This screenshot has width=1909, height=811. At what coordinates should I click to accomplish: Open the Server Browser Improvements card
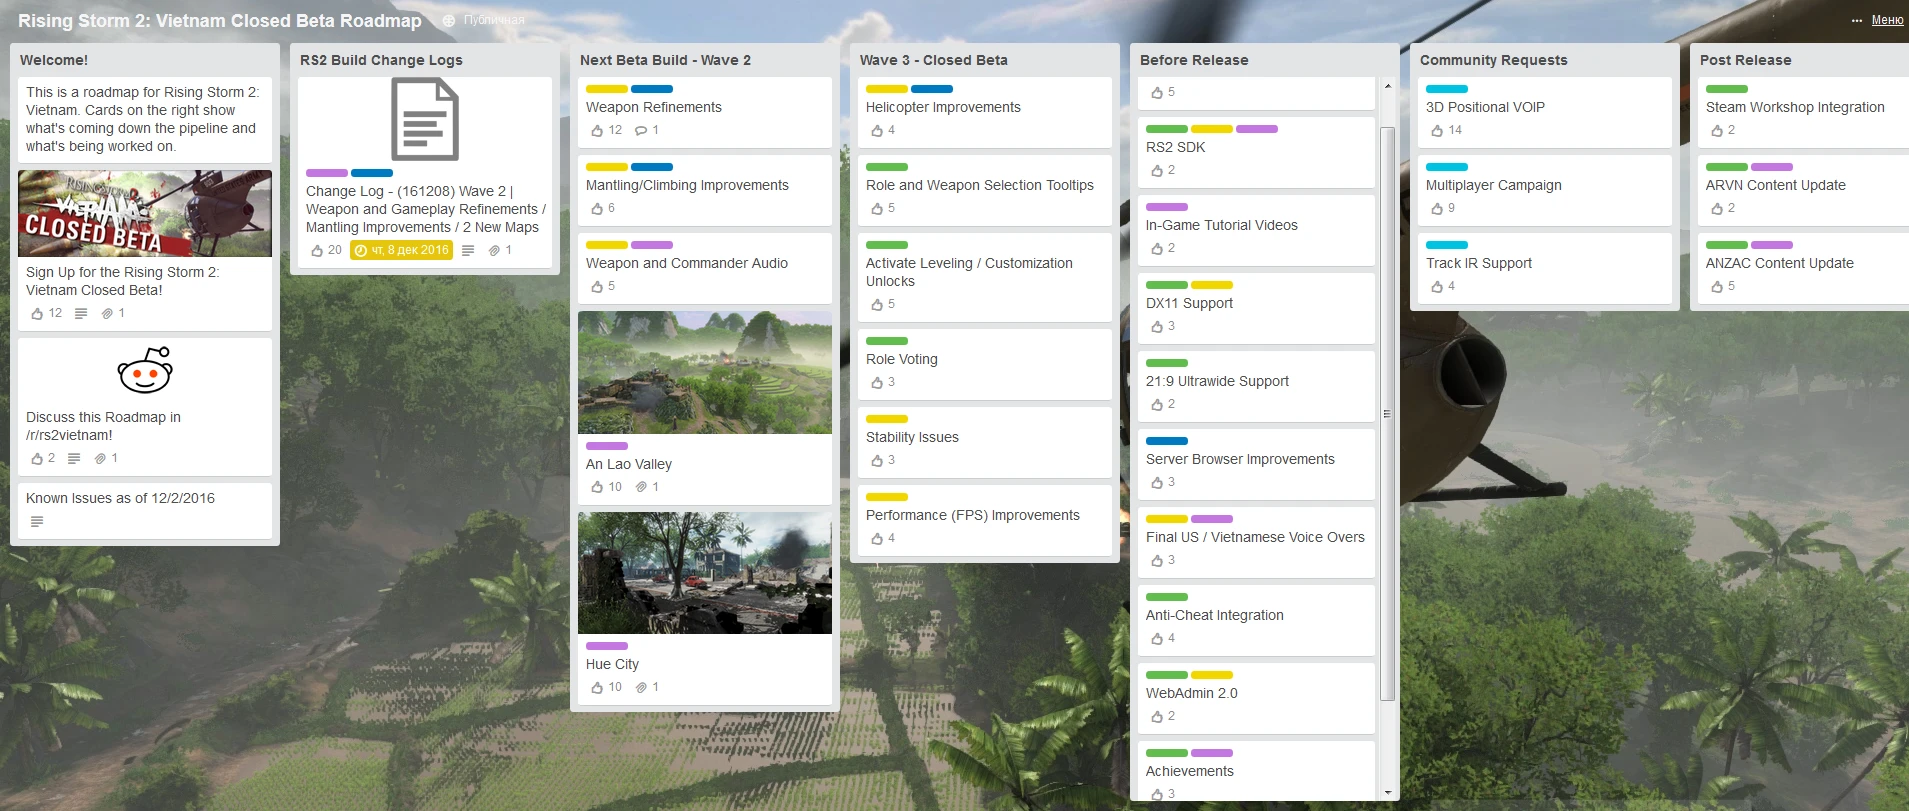coord(1256,464)
